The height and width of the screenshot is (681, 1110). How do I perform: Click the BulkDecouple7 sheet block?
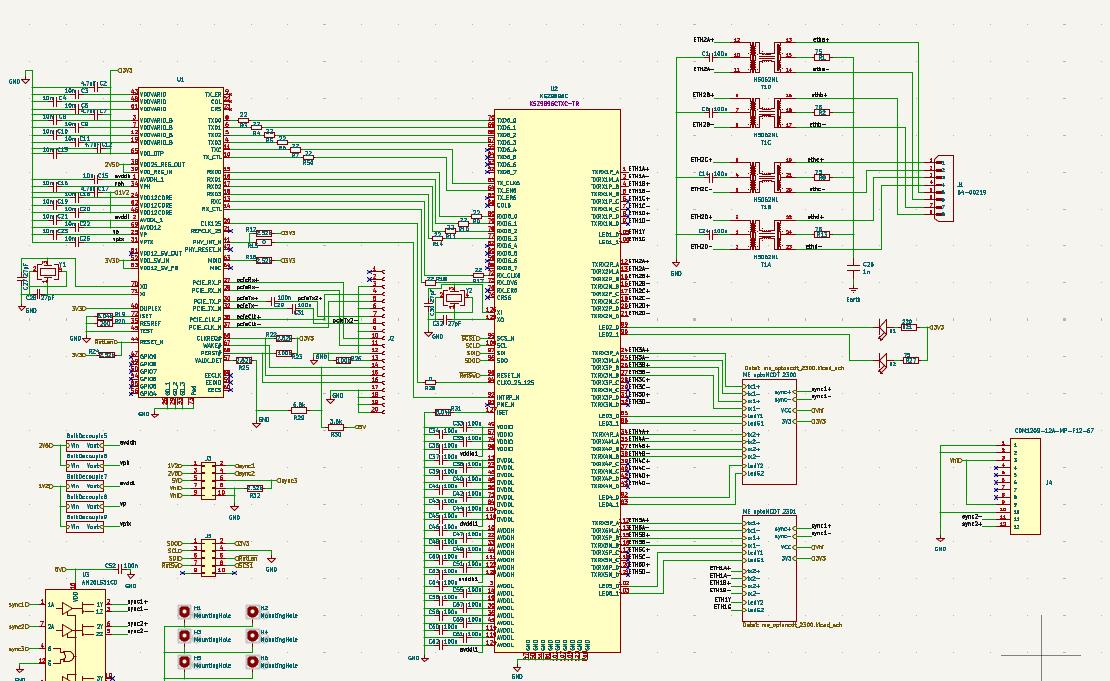tap(85, 486)
